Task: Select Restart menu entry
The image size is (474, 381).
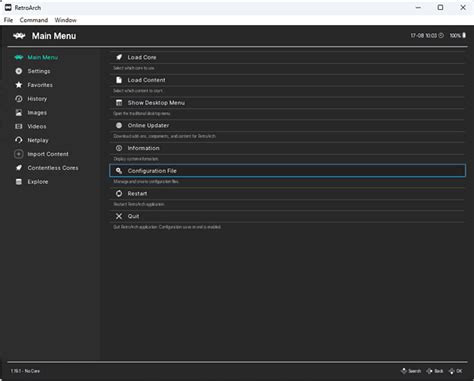Action: [287, 193]
